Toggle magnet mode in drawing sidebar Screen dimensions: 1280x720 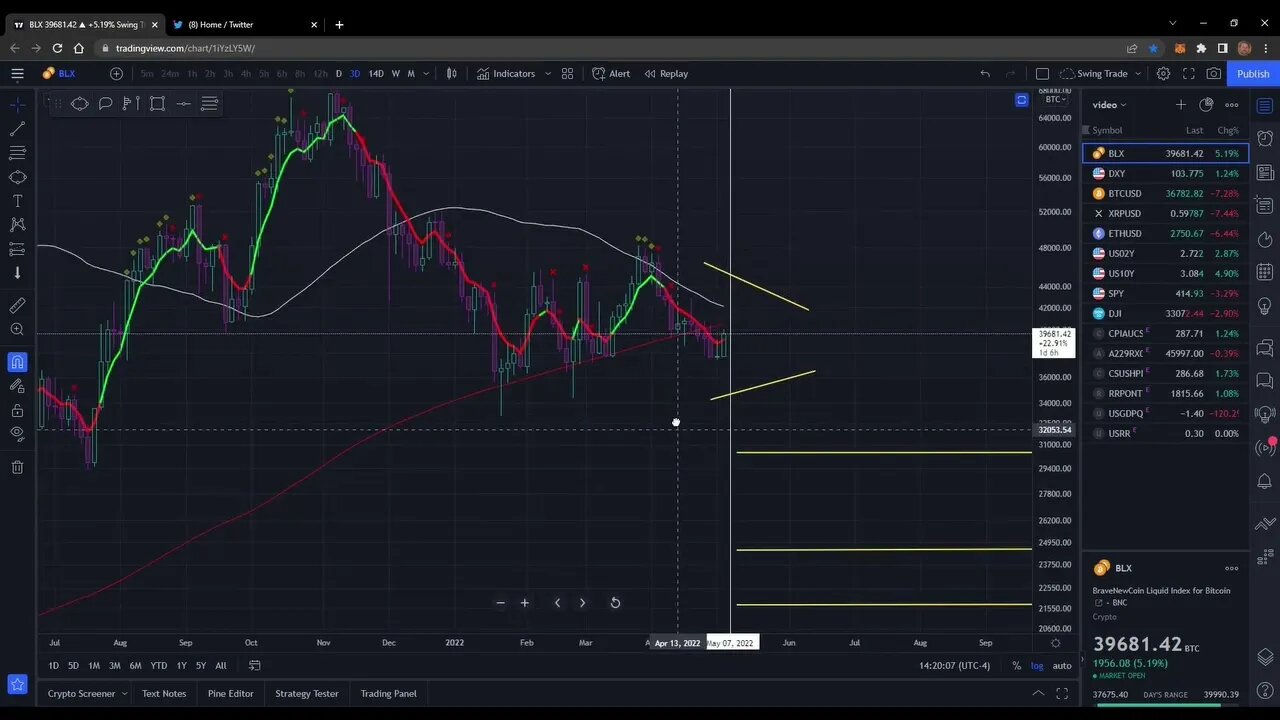coord(17,362)
